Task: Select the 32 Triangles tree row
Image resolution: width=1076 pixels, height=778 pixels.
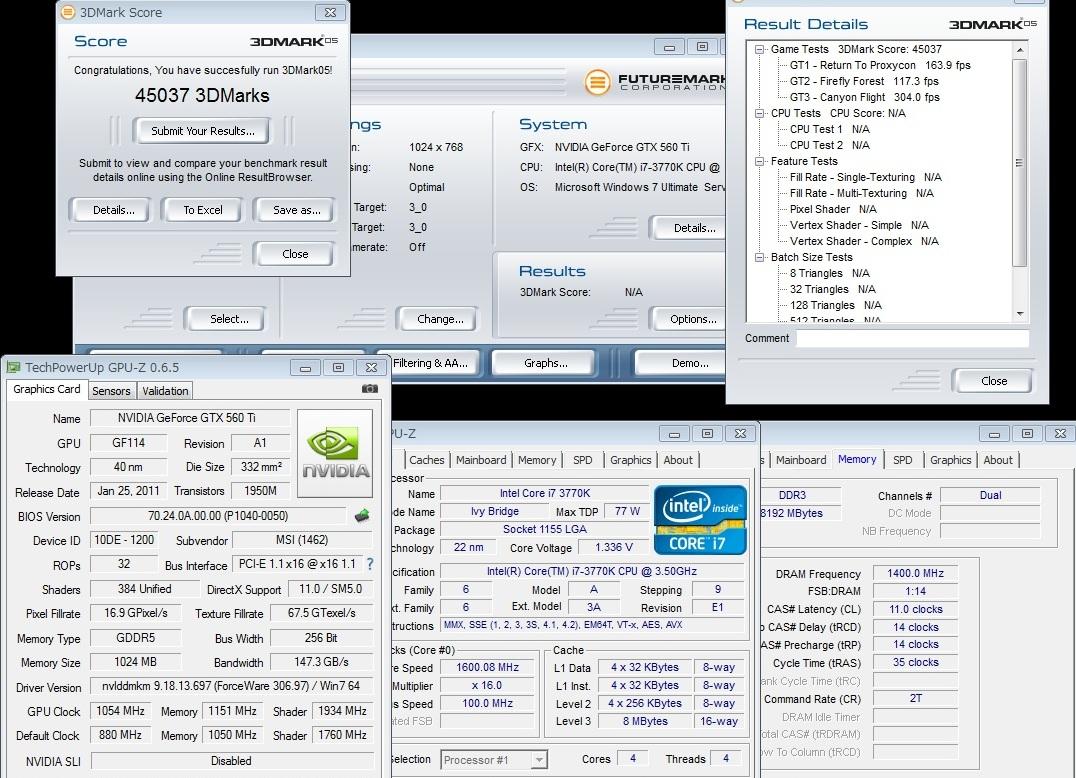Action: (x=832, y=290)
